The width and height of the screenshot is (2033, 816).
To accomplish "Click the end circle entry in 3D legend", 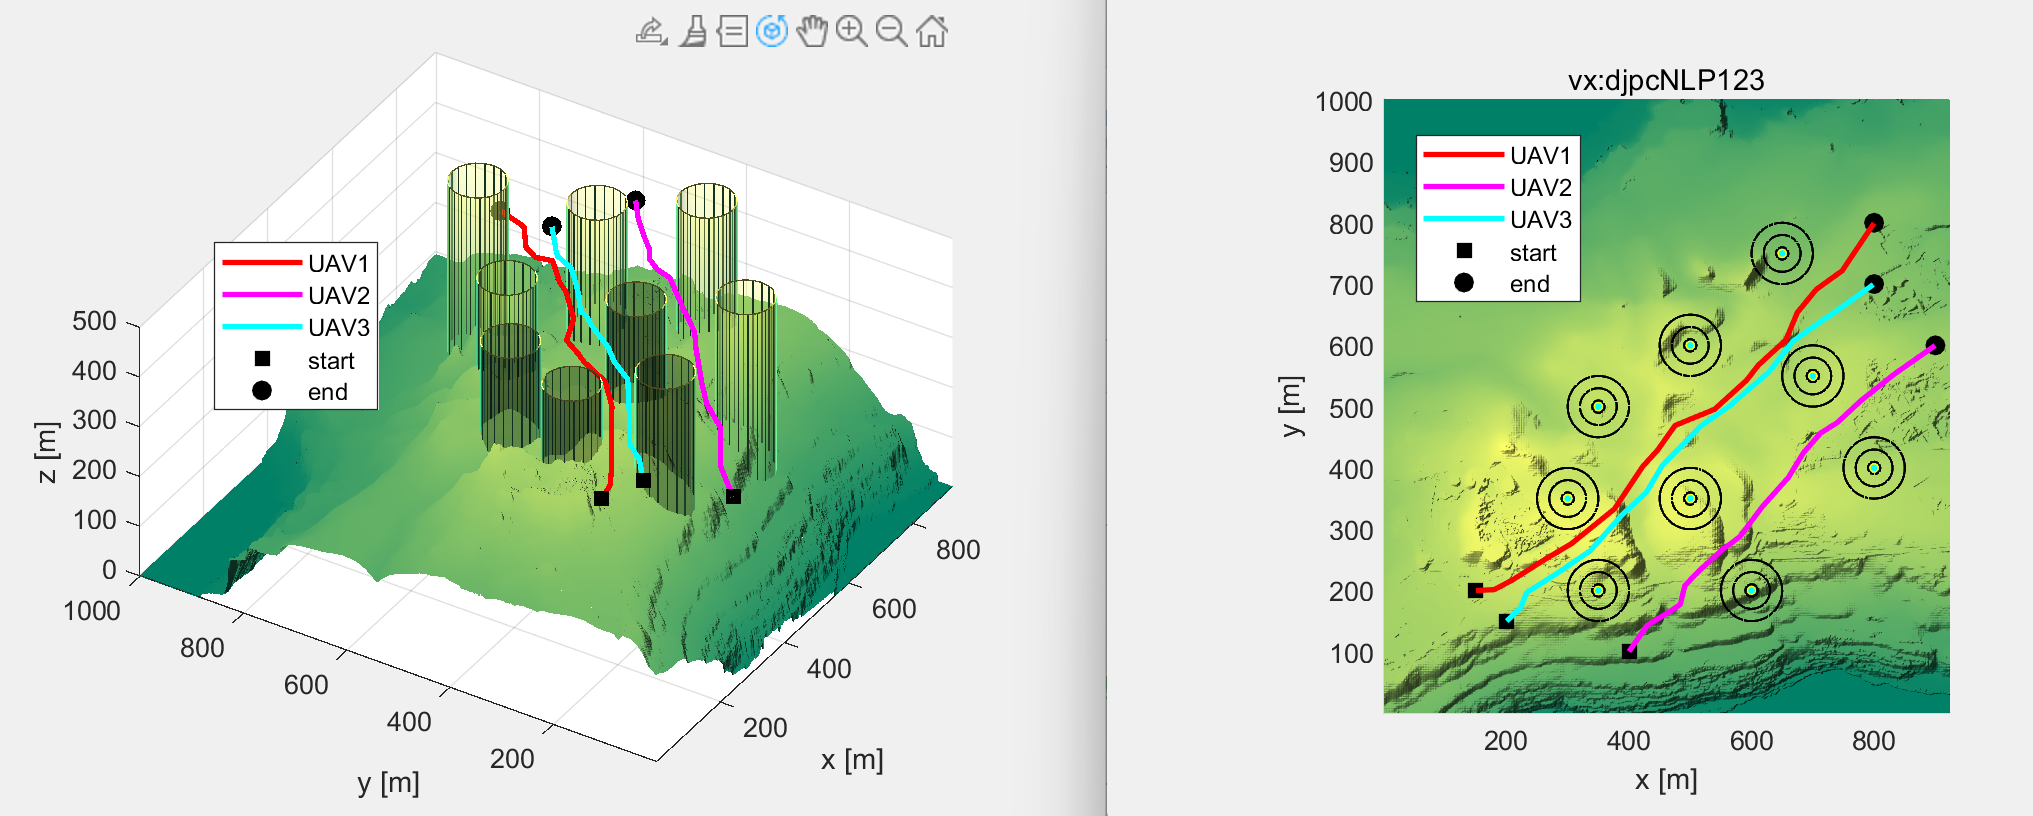I will (262, 391).
